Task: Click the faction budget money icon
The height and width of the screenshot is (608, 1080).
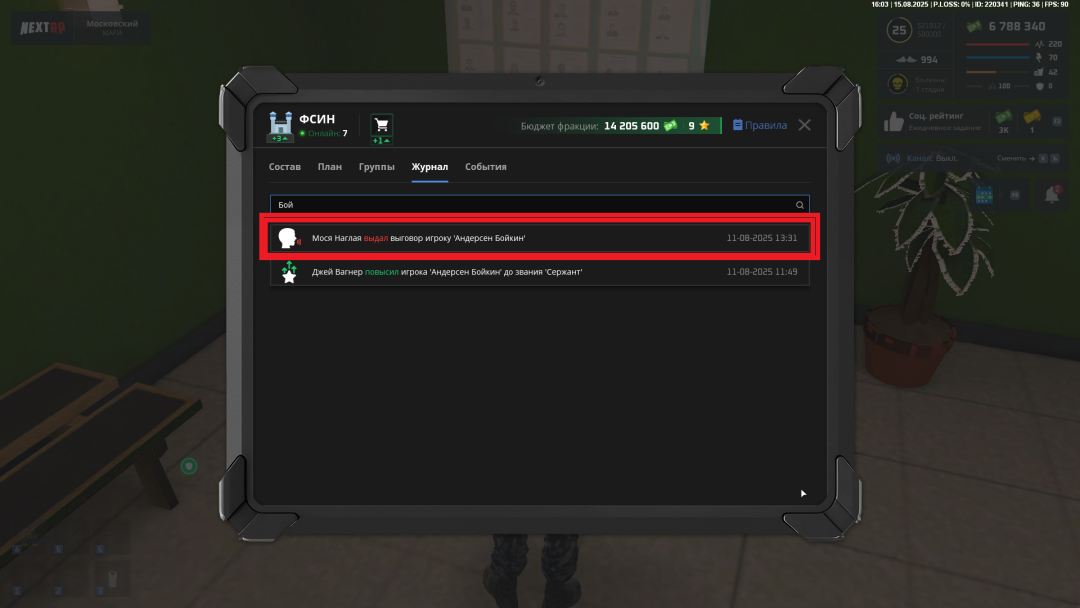Action: (x=669, y=125)
